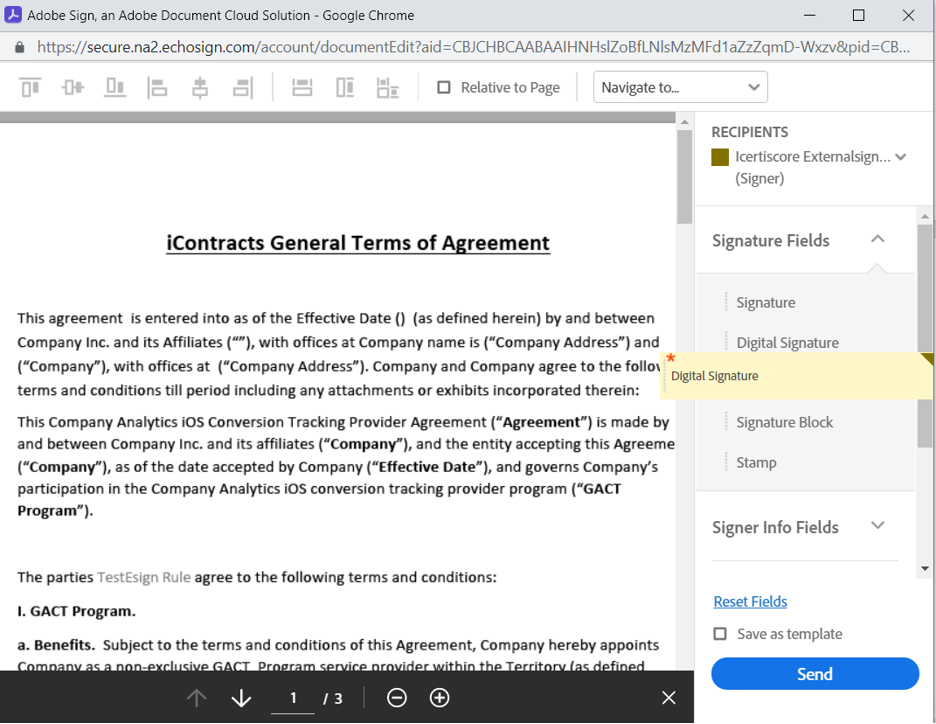Check the Save as template option
Screen dimensions: 936x724
(720, 634)
